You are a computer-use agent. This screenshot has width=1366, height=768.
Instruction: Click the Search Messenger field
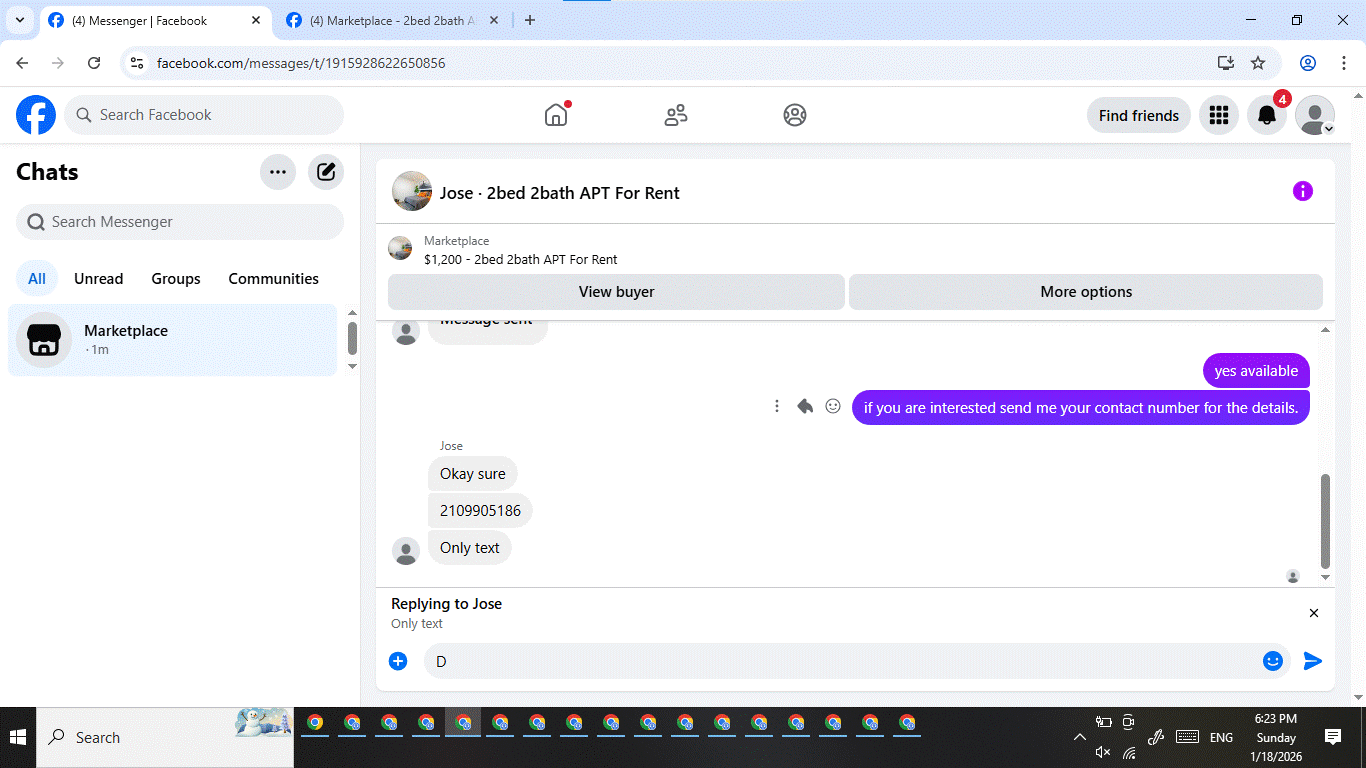[x=180, y=222]
